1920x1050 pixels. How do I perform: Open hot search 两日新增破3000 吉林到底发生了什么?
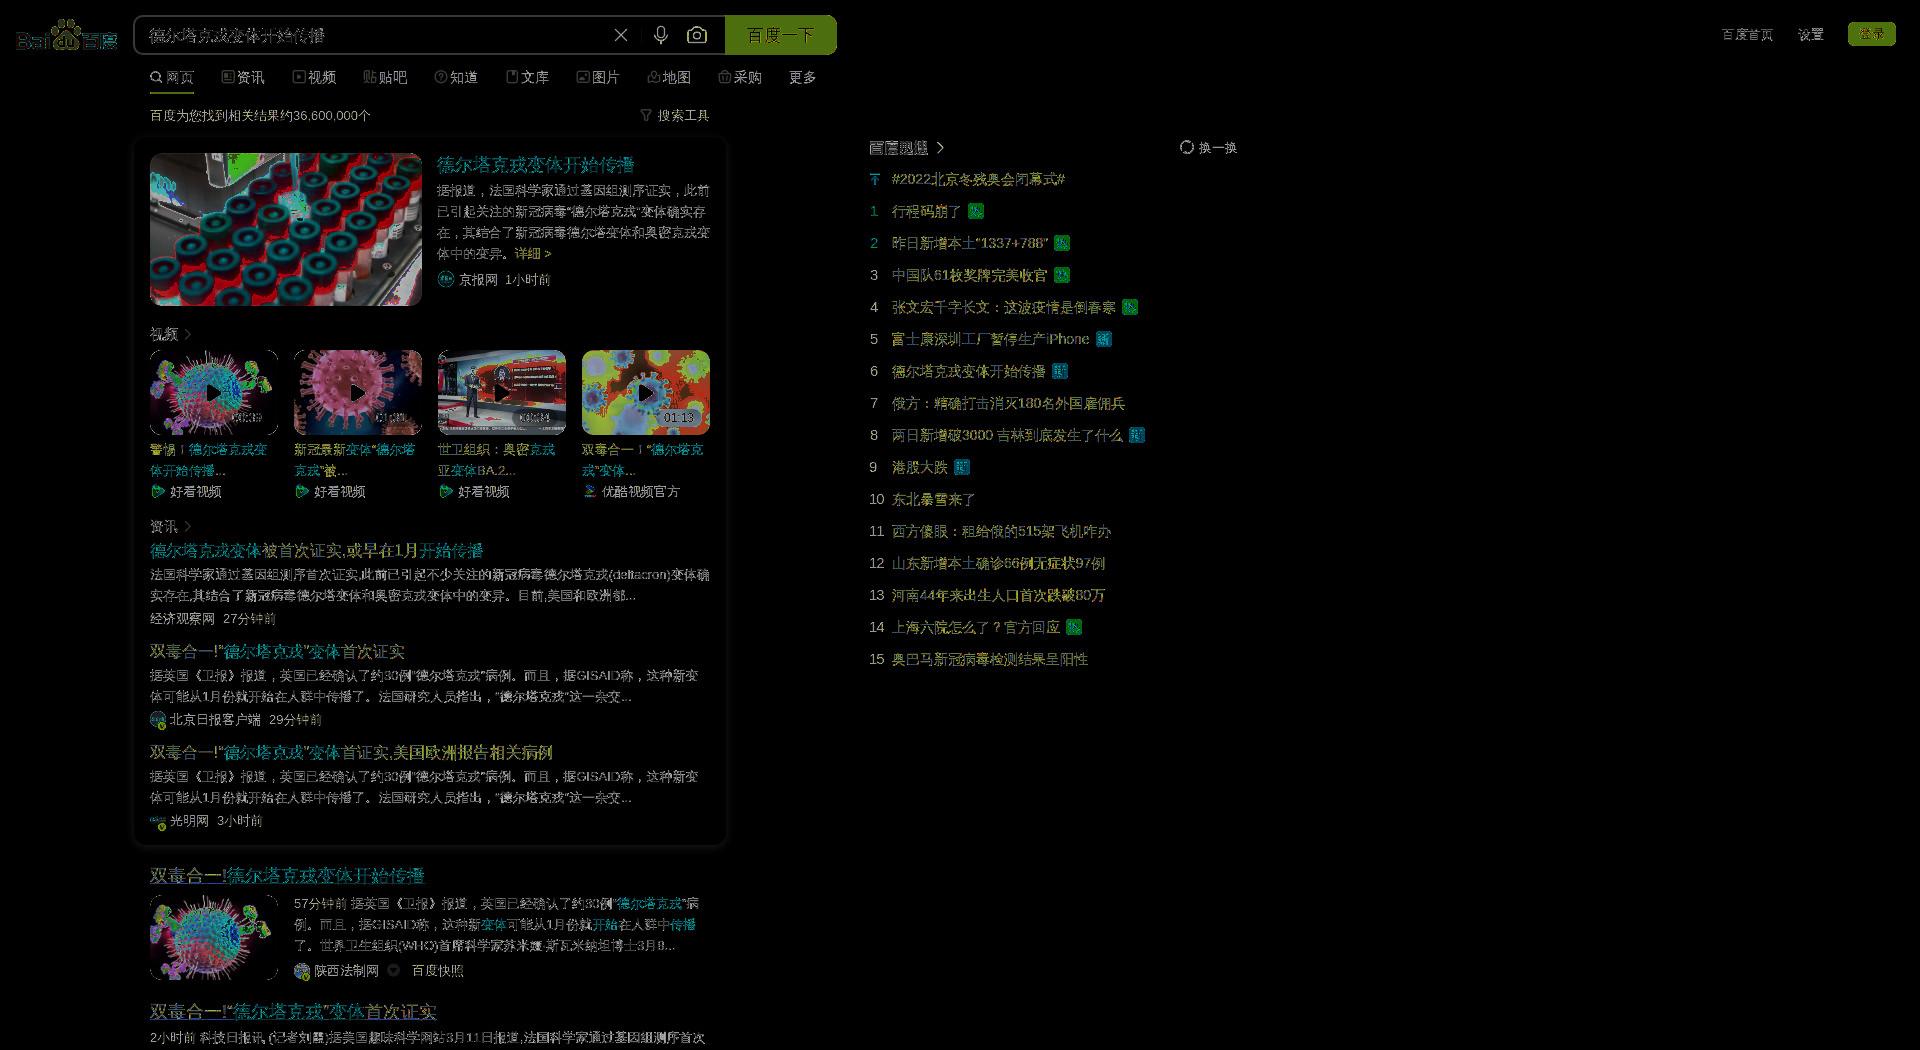(x=1007, y=435)
